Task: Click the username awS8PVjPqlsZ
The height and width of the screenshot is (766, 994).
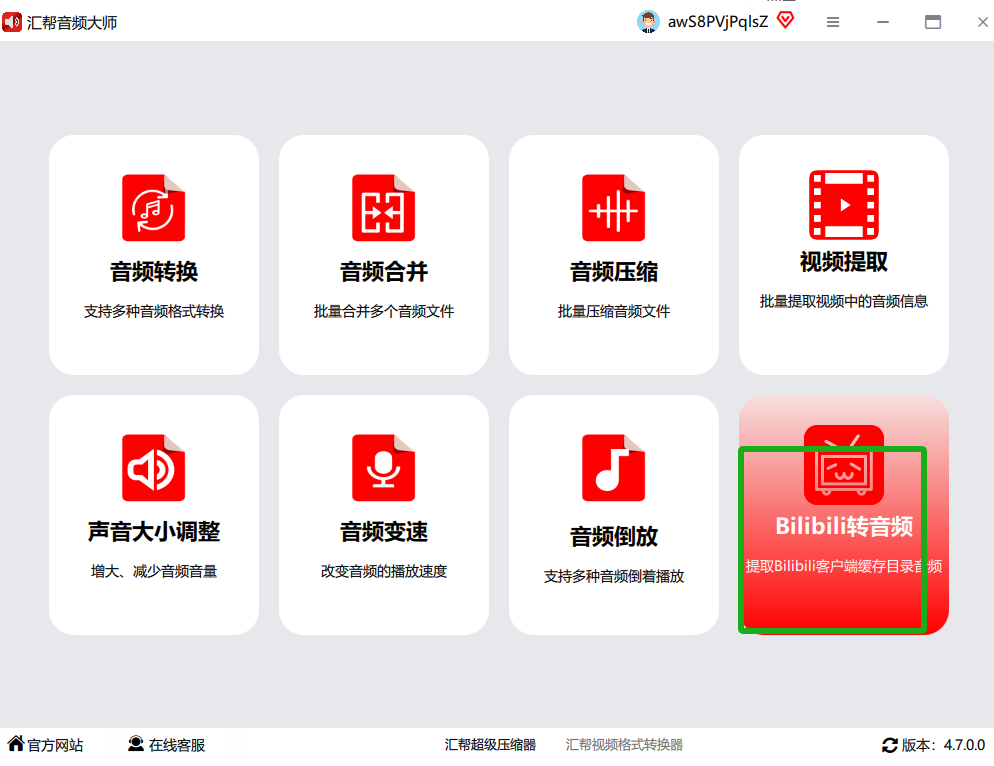Action: [718, 22]
